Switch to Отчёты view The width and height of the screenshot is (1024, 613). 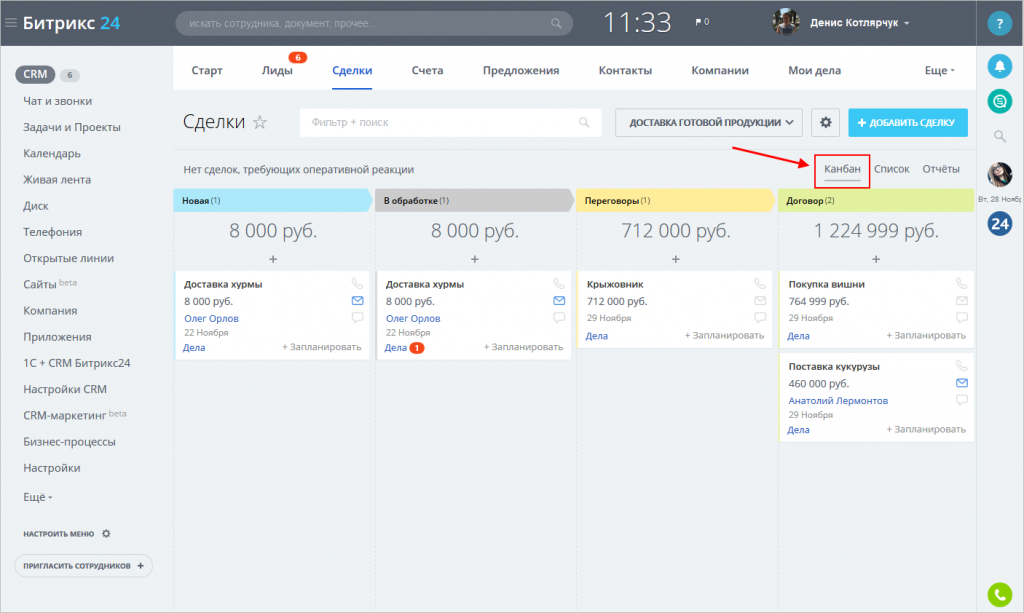[941, 169]
